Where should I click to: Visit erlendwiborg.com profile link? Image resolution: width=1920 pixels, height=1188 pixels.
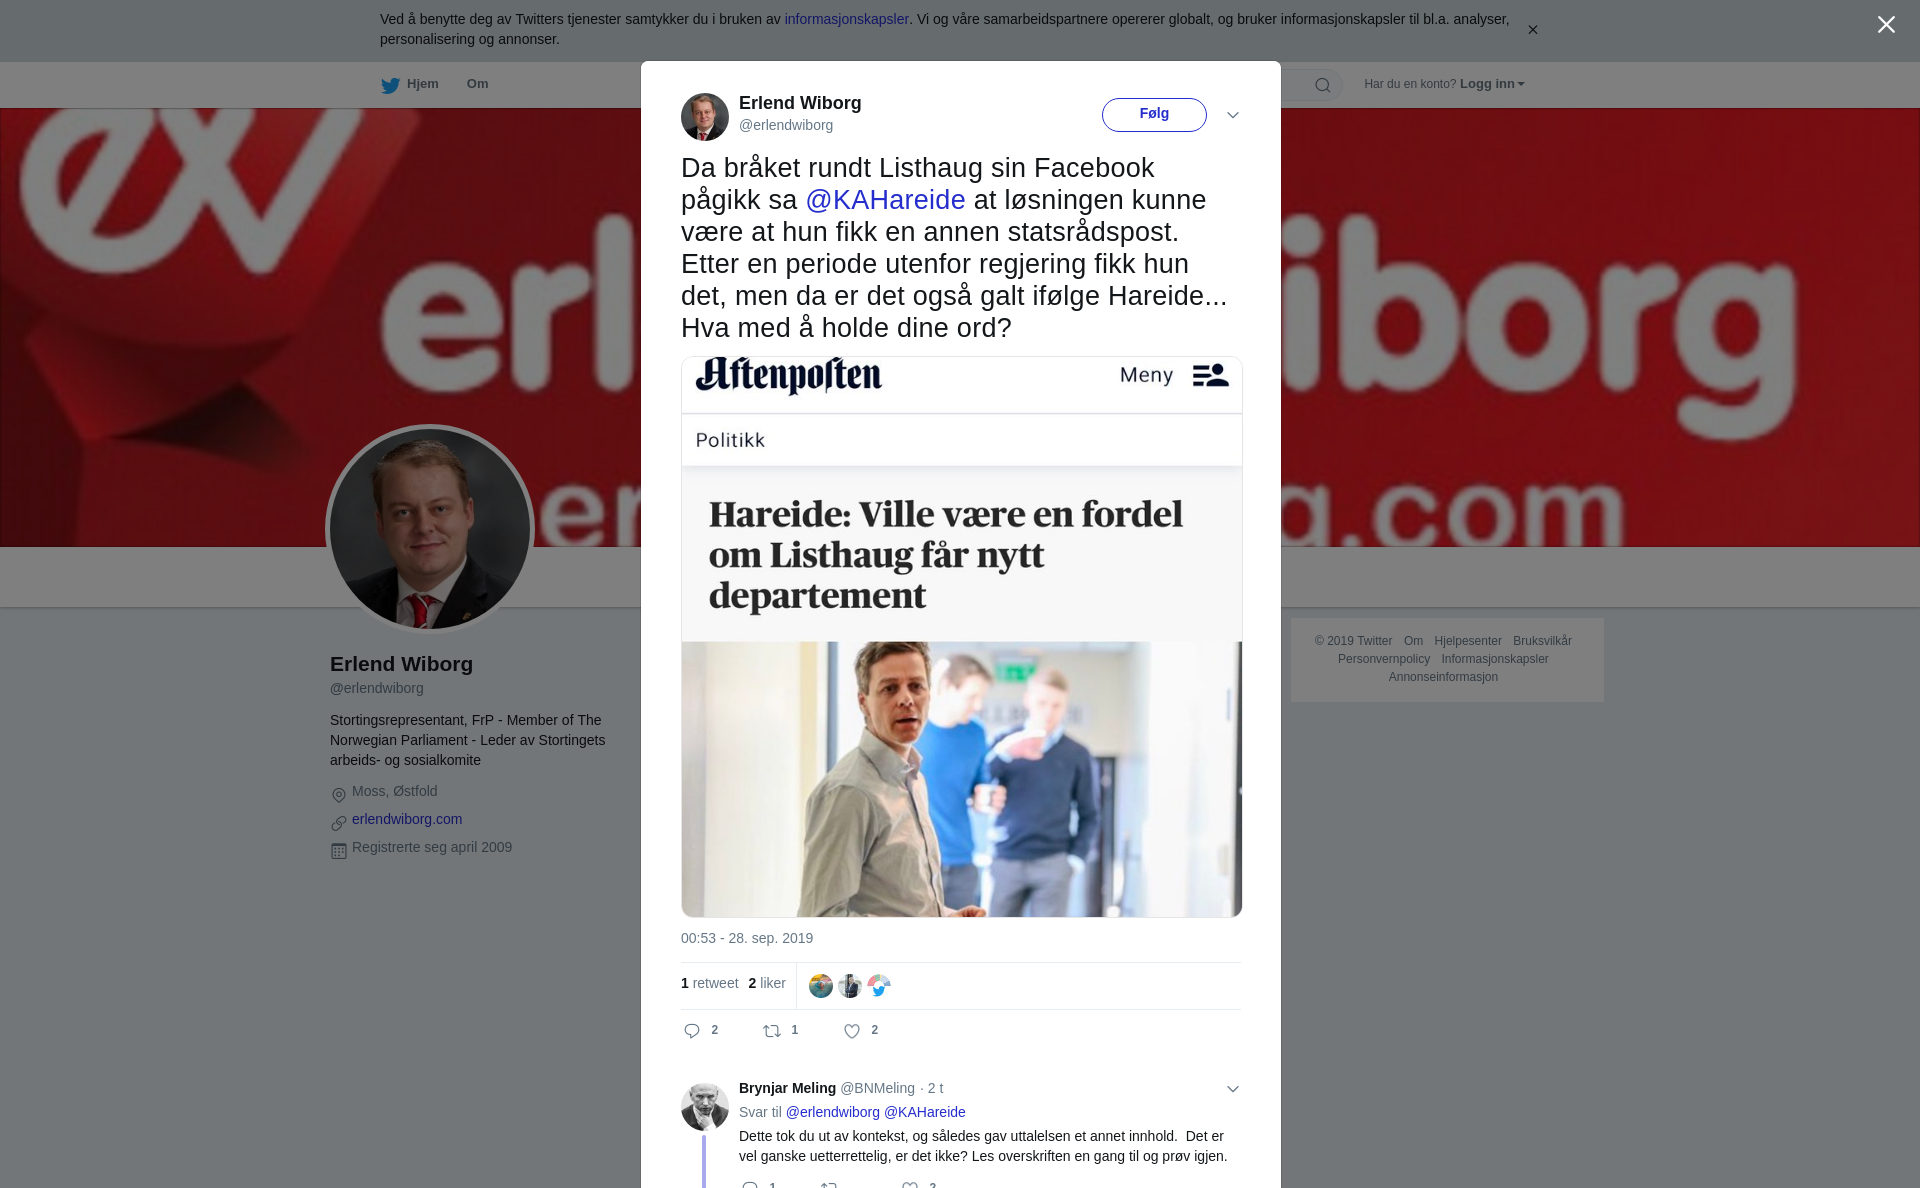tap(407, 819)
